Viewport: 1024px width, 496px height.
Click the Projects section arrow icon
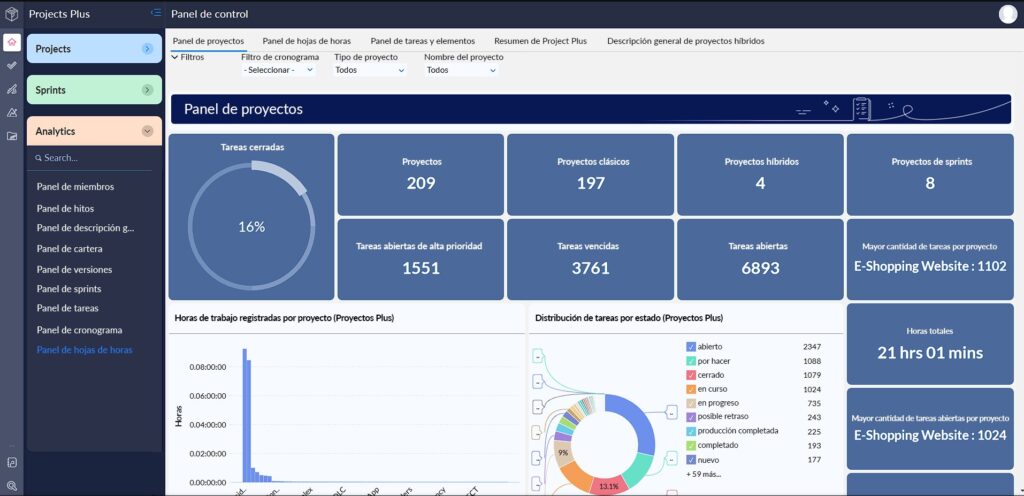point(147,48)
